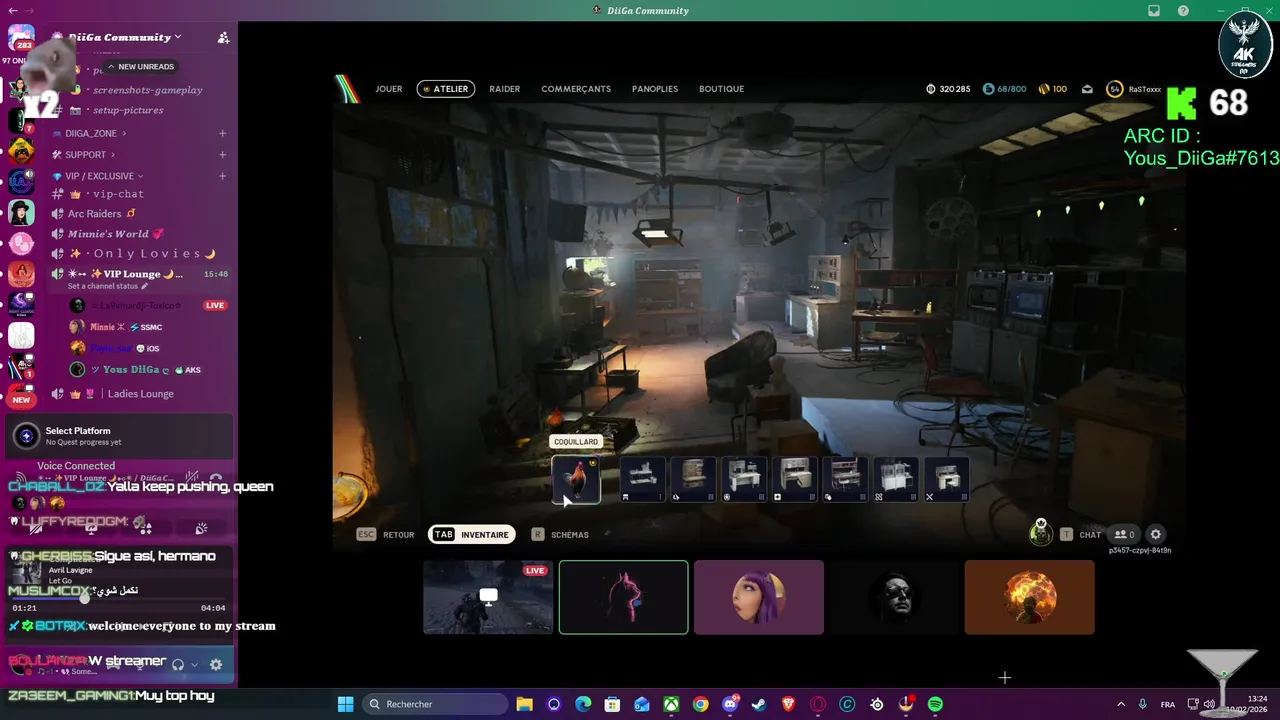Open the JOUER tab in the game
The height and width of the screenshot is (720, 1280).
coord(389,89)
